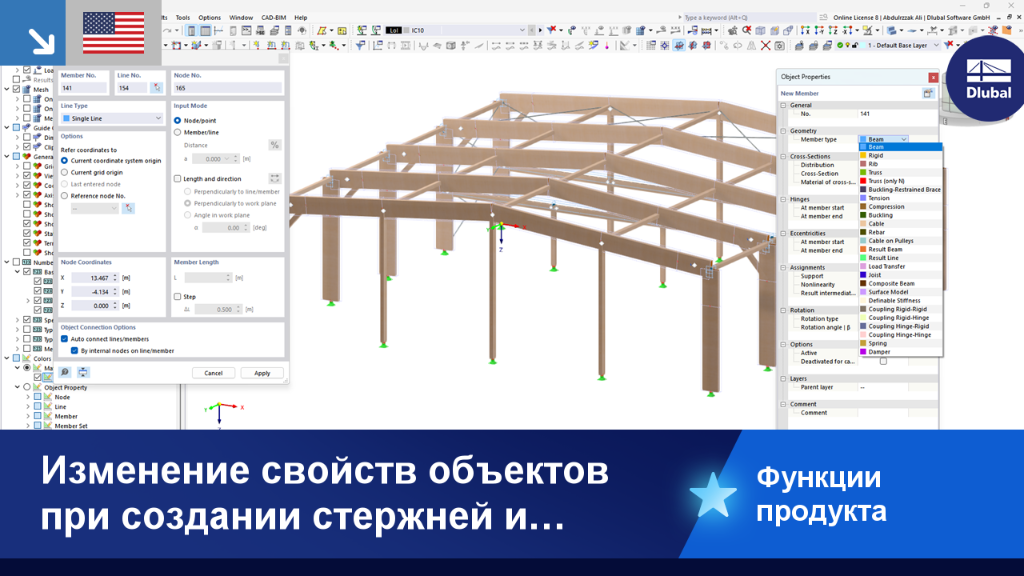This screenshot has width=1024, height=576.
Task: Select the Node/point input mode
Action: pyautogui.click(x=178, y=121)
